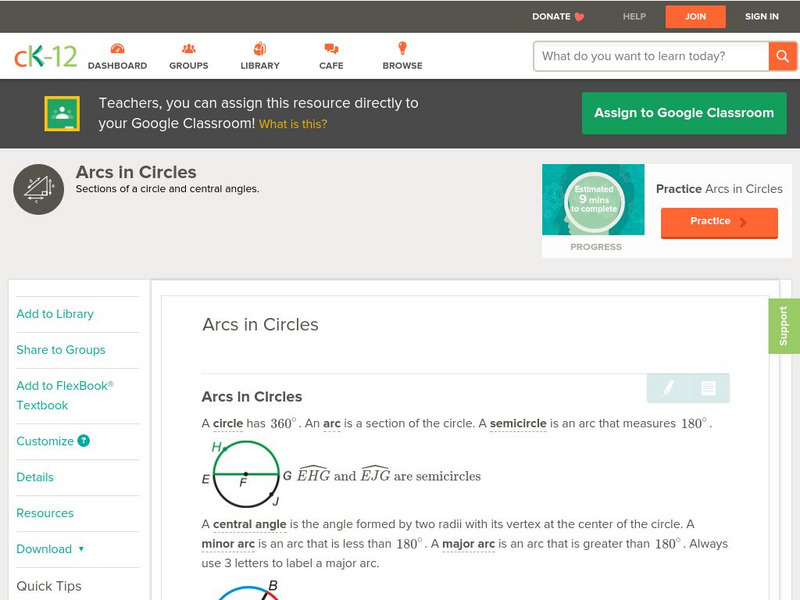Click Share to Groups

pos(61,350)
